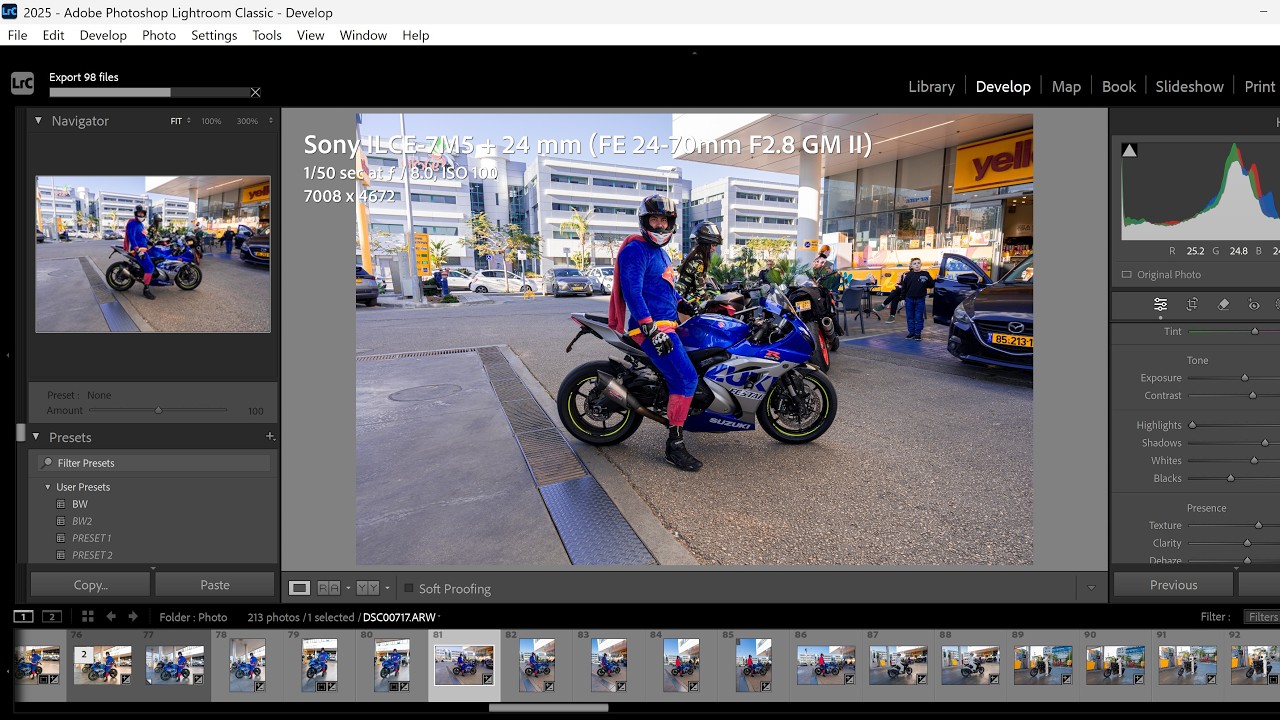The image size is (1280, 720).
Task: Collapse the Navigator panel
Action: [x=38, y=121]
